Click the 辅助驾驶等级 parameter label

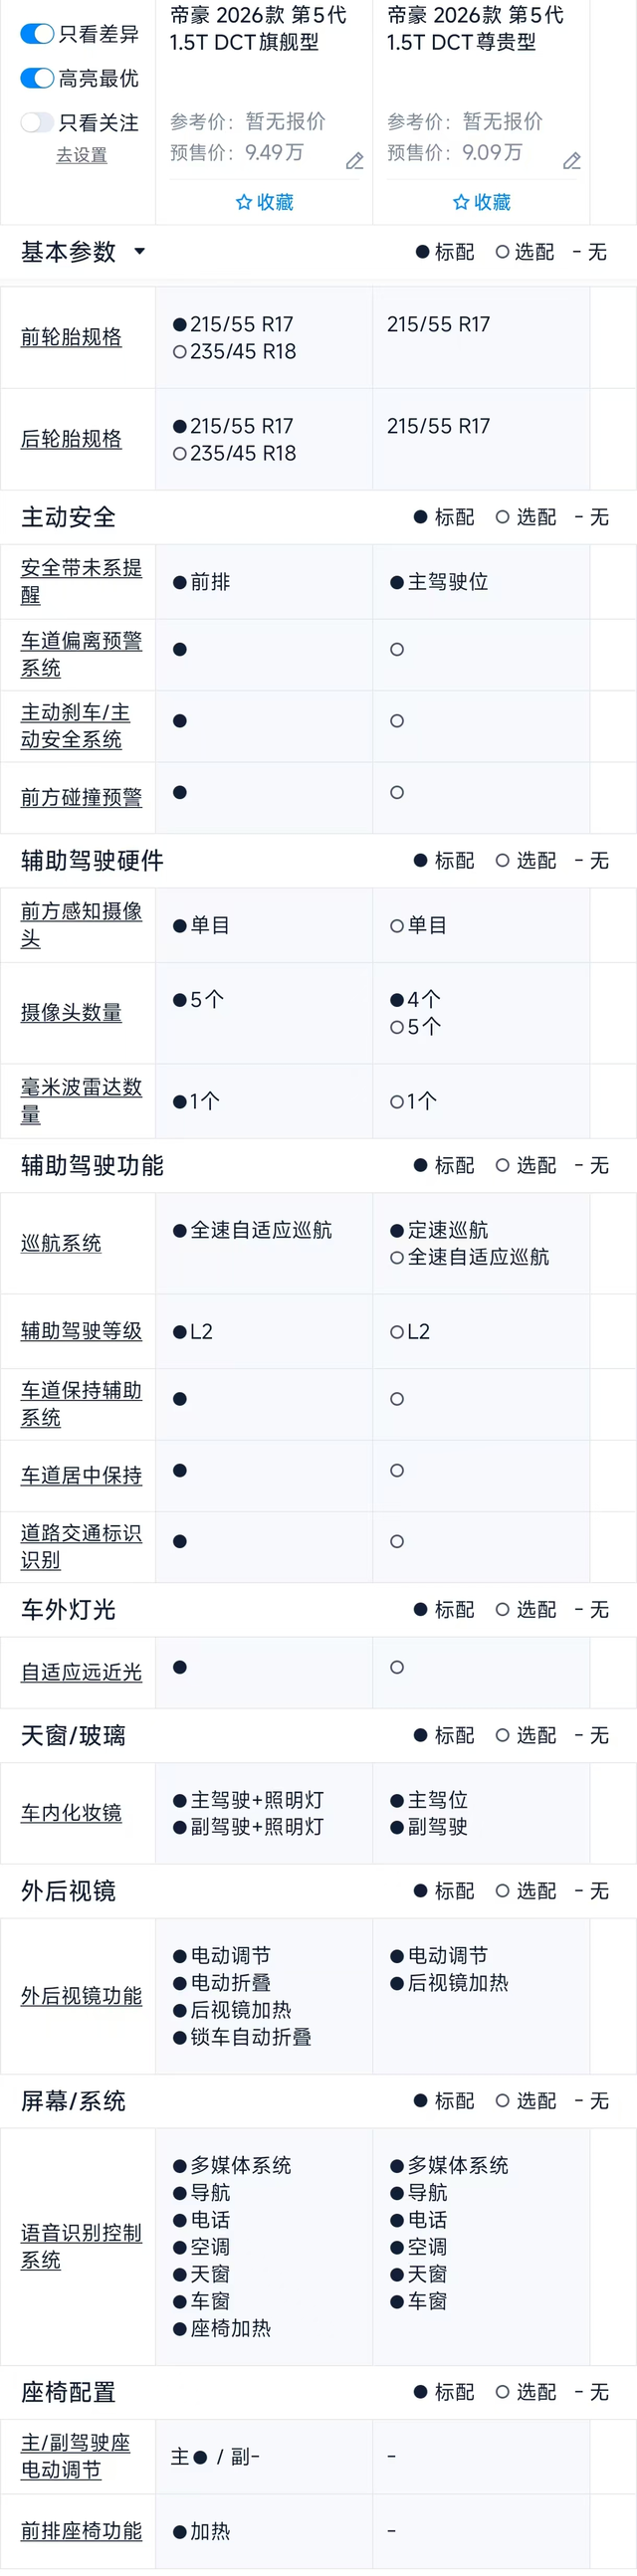[81, 1331]
